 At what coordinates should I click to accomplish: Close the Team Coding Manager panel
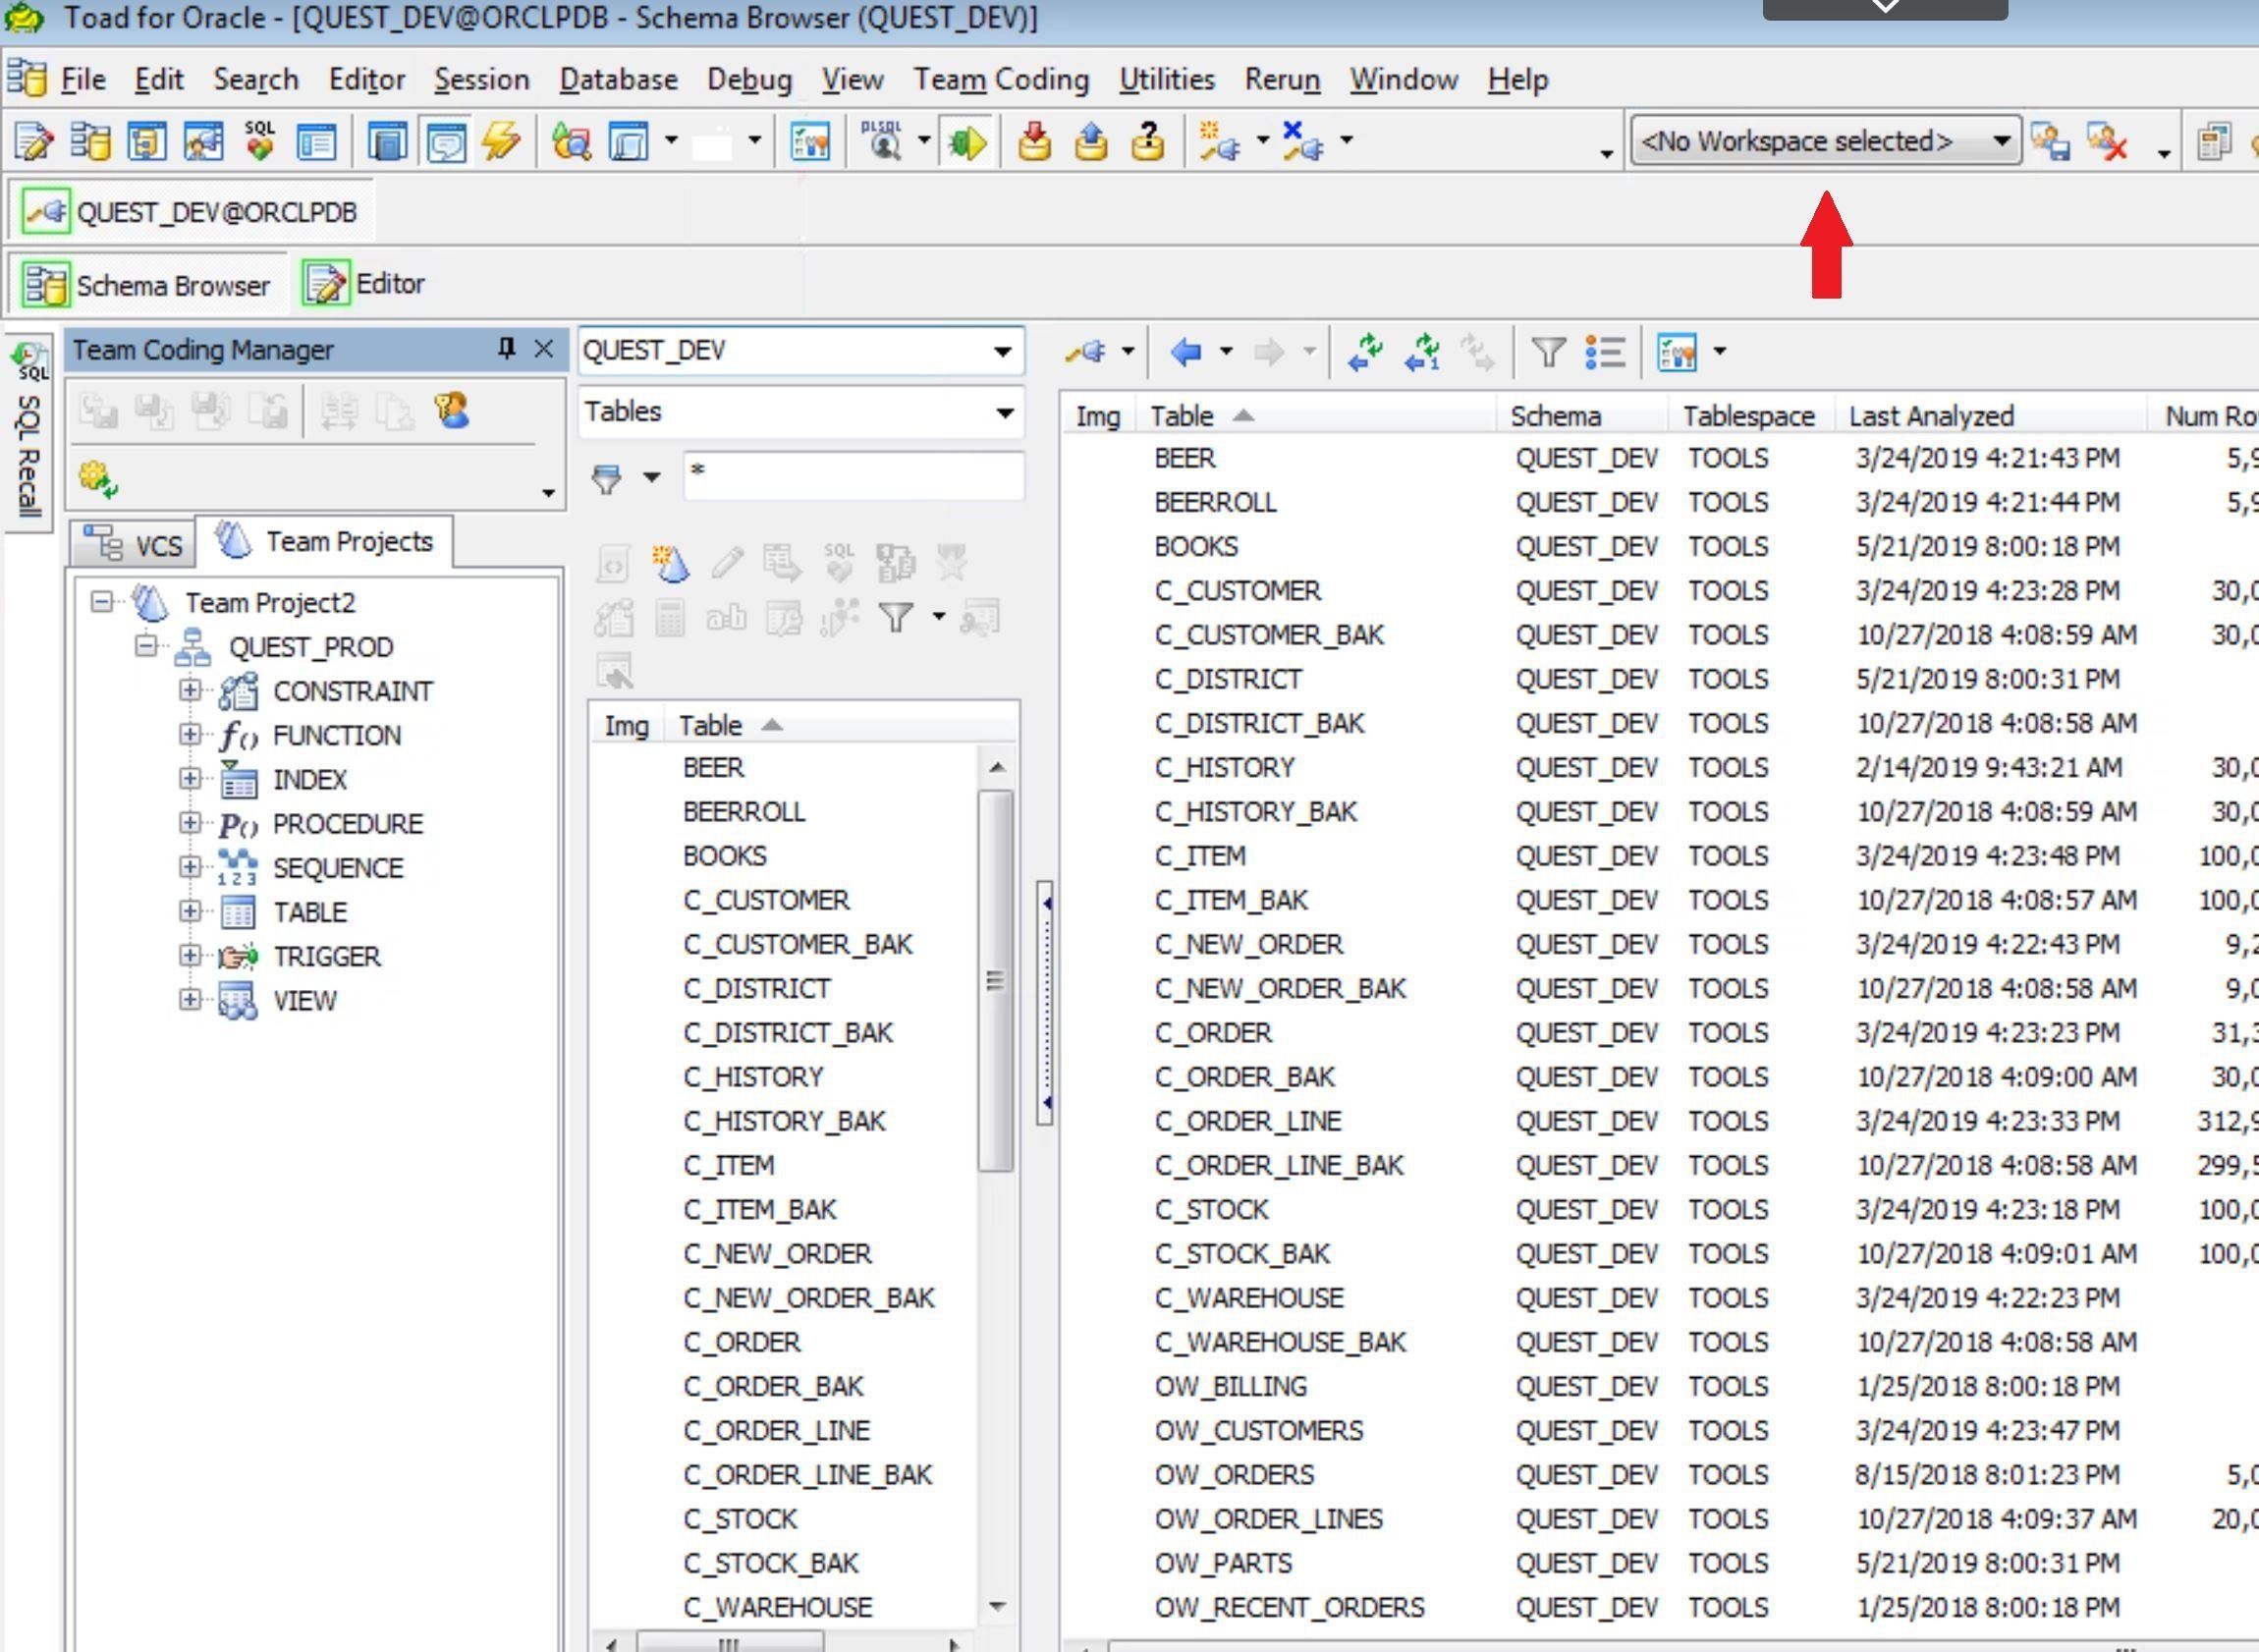click(x=544, y=348)
